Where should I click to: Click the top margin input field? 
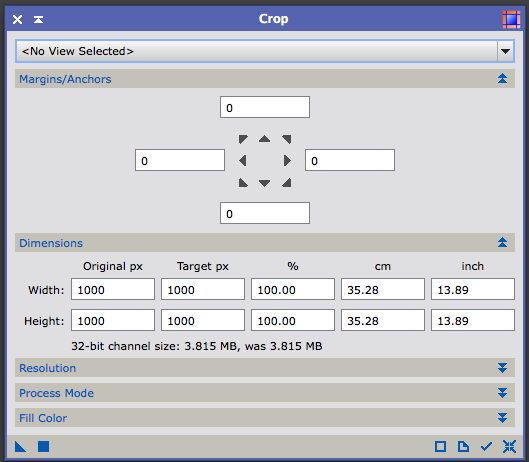coord(265,107)
